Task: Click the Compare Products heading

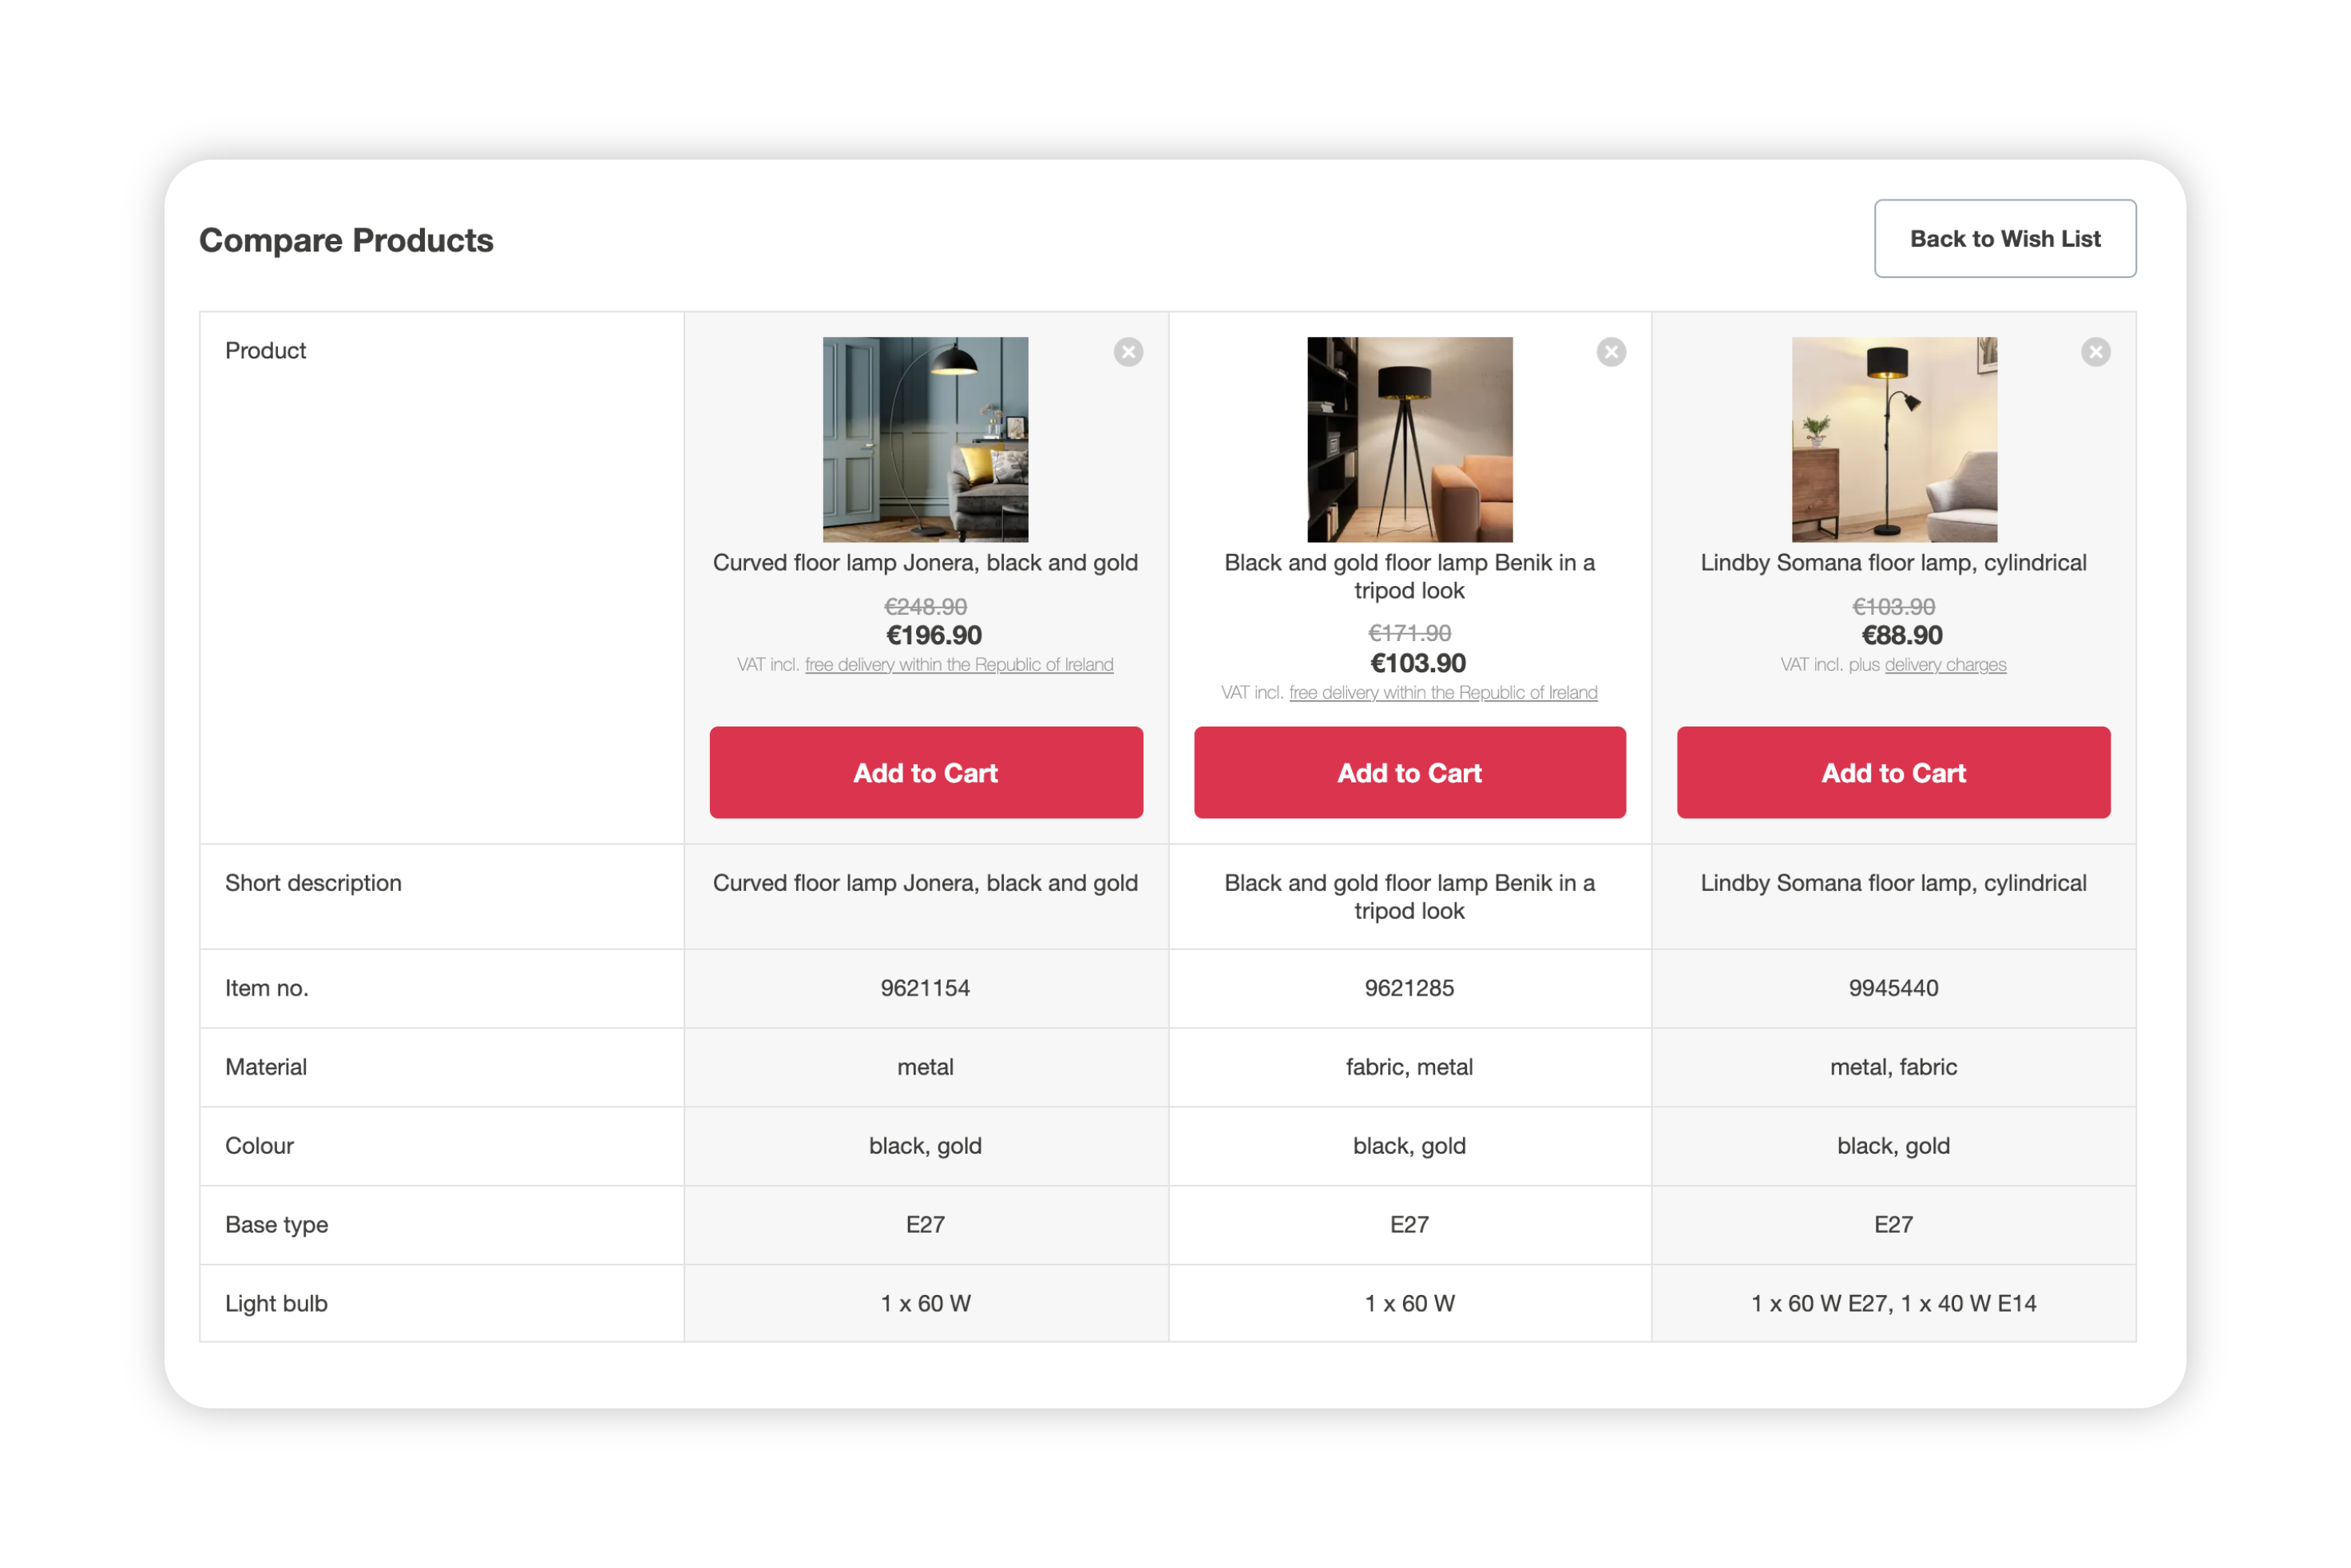Action: click(x=346, y=240)
